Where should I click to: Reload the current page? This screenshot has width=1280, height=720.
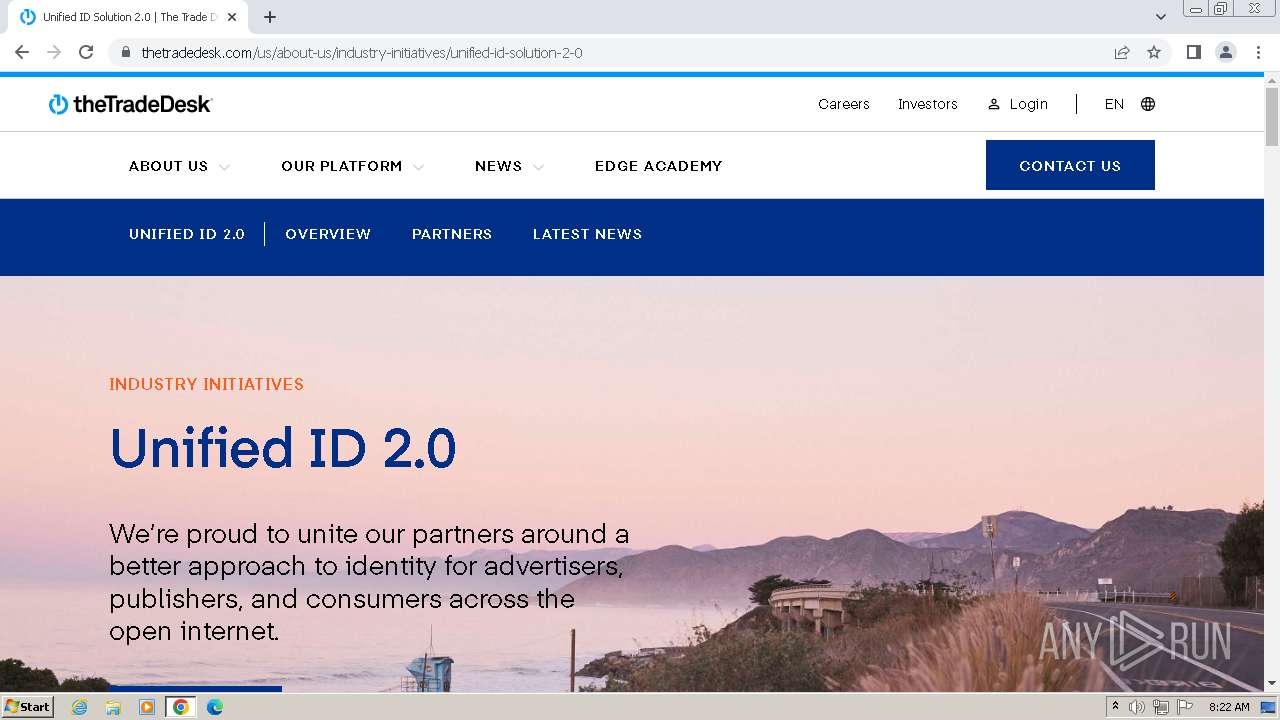[x=86, y=52]
